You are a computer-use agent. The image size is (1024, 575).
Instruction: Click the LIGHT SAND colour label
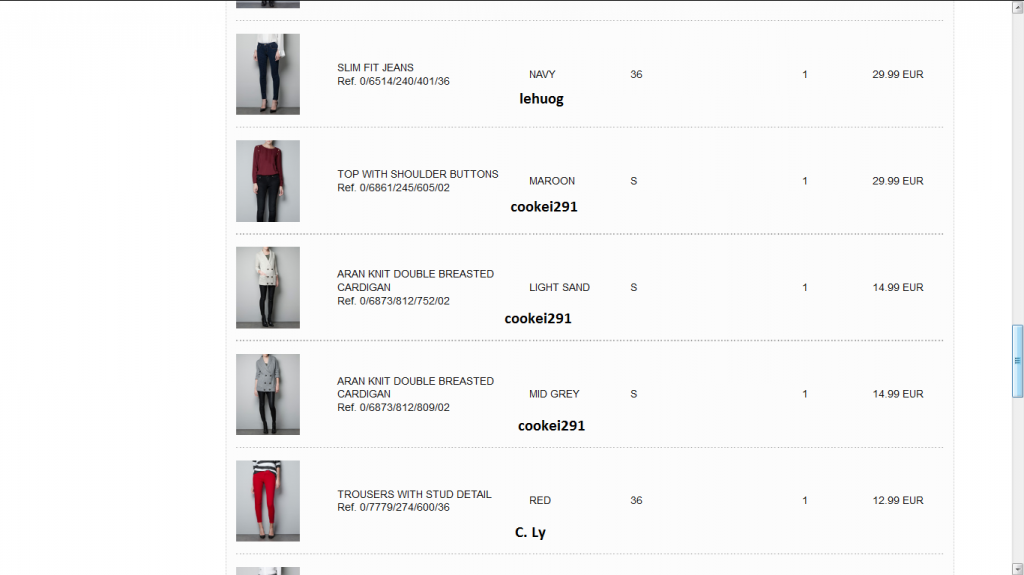tap(560, 288)
